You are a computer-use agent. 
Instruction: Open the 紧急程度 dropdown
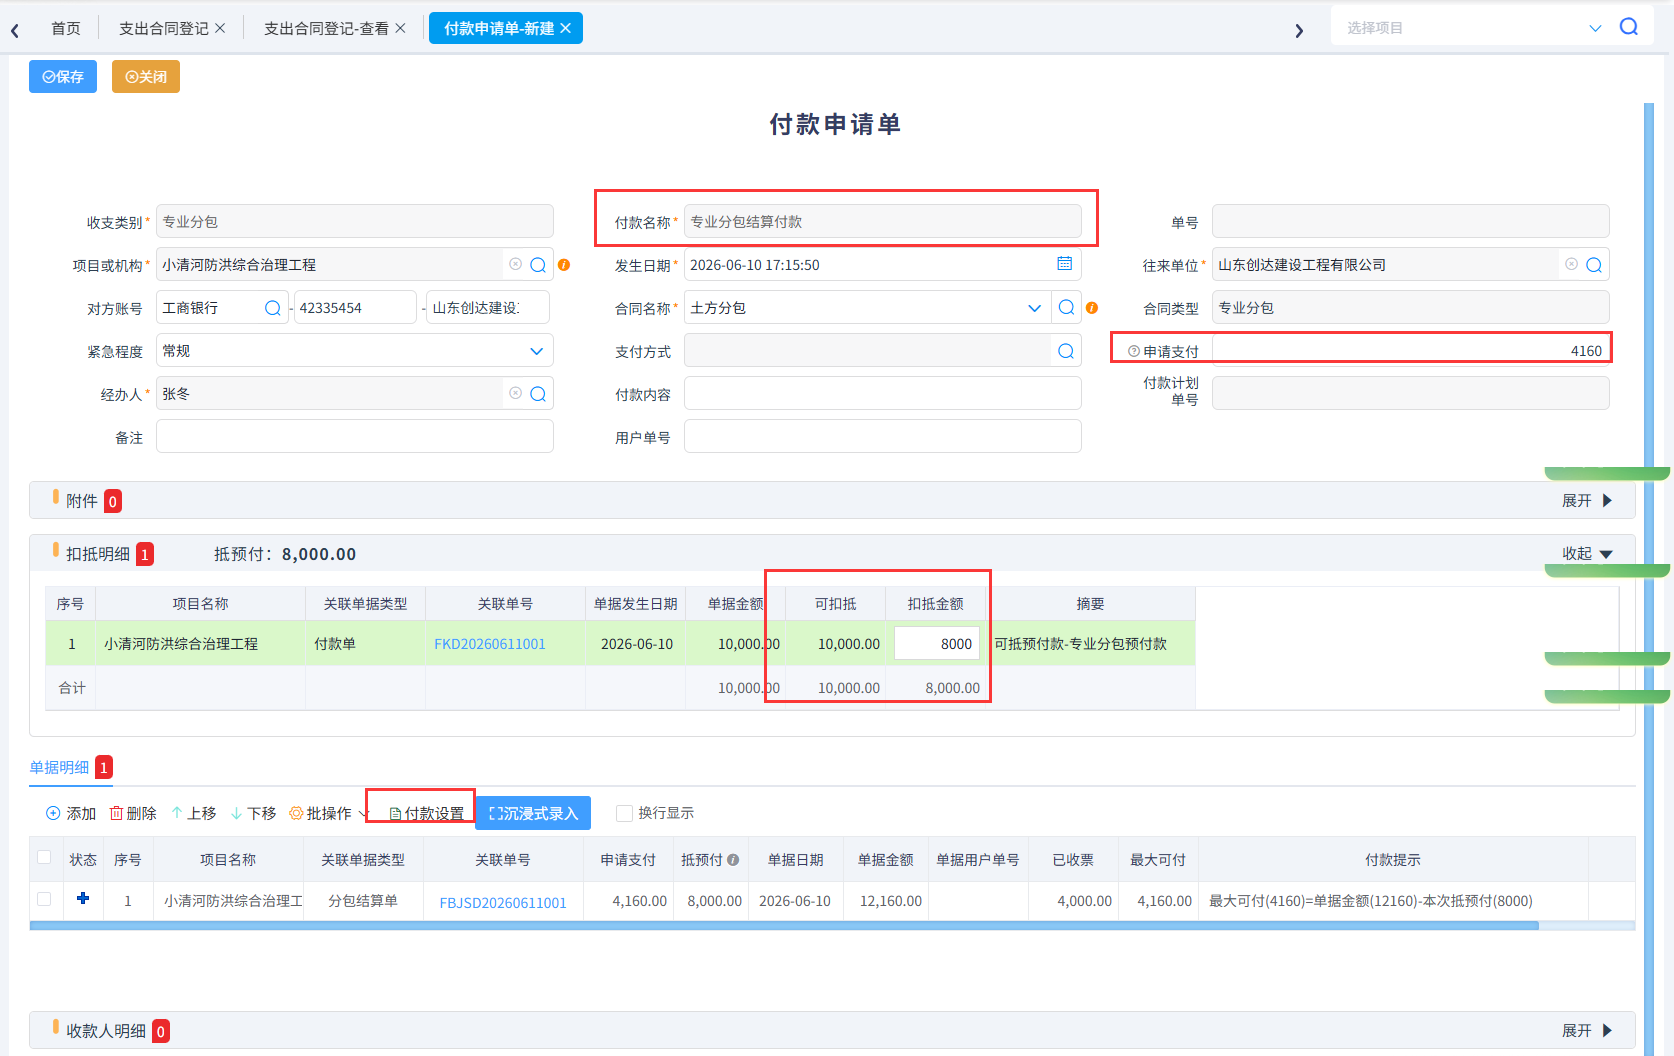click(x=536, y=351)
